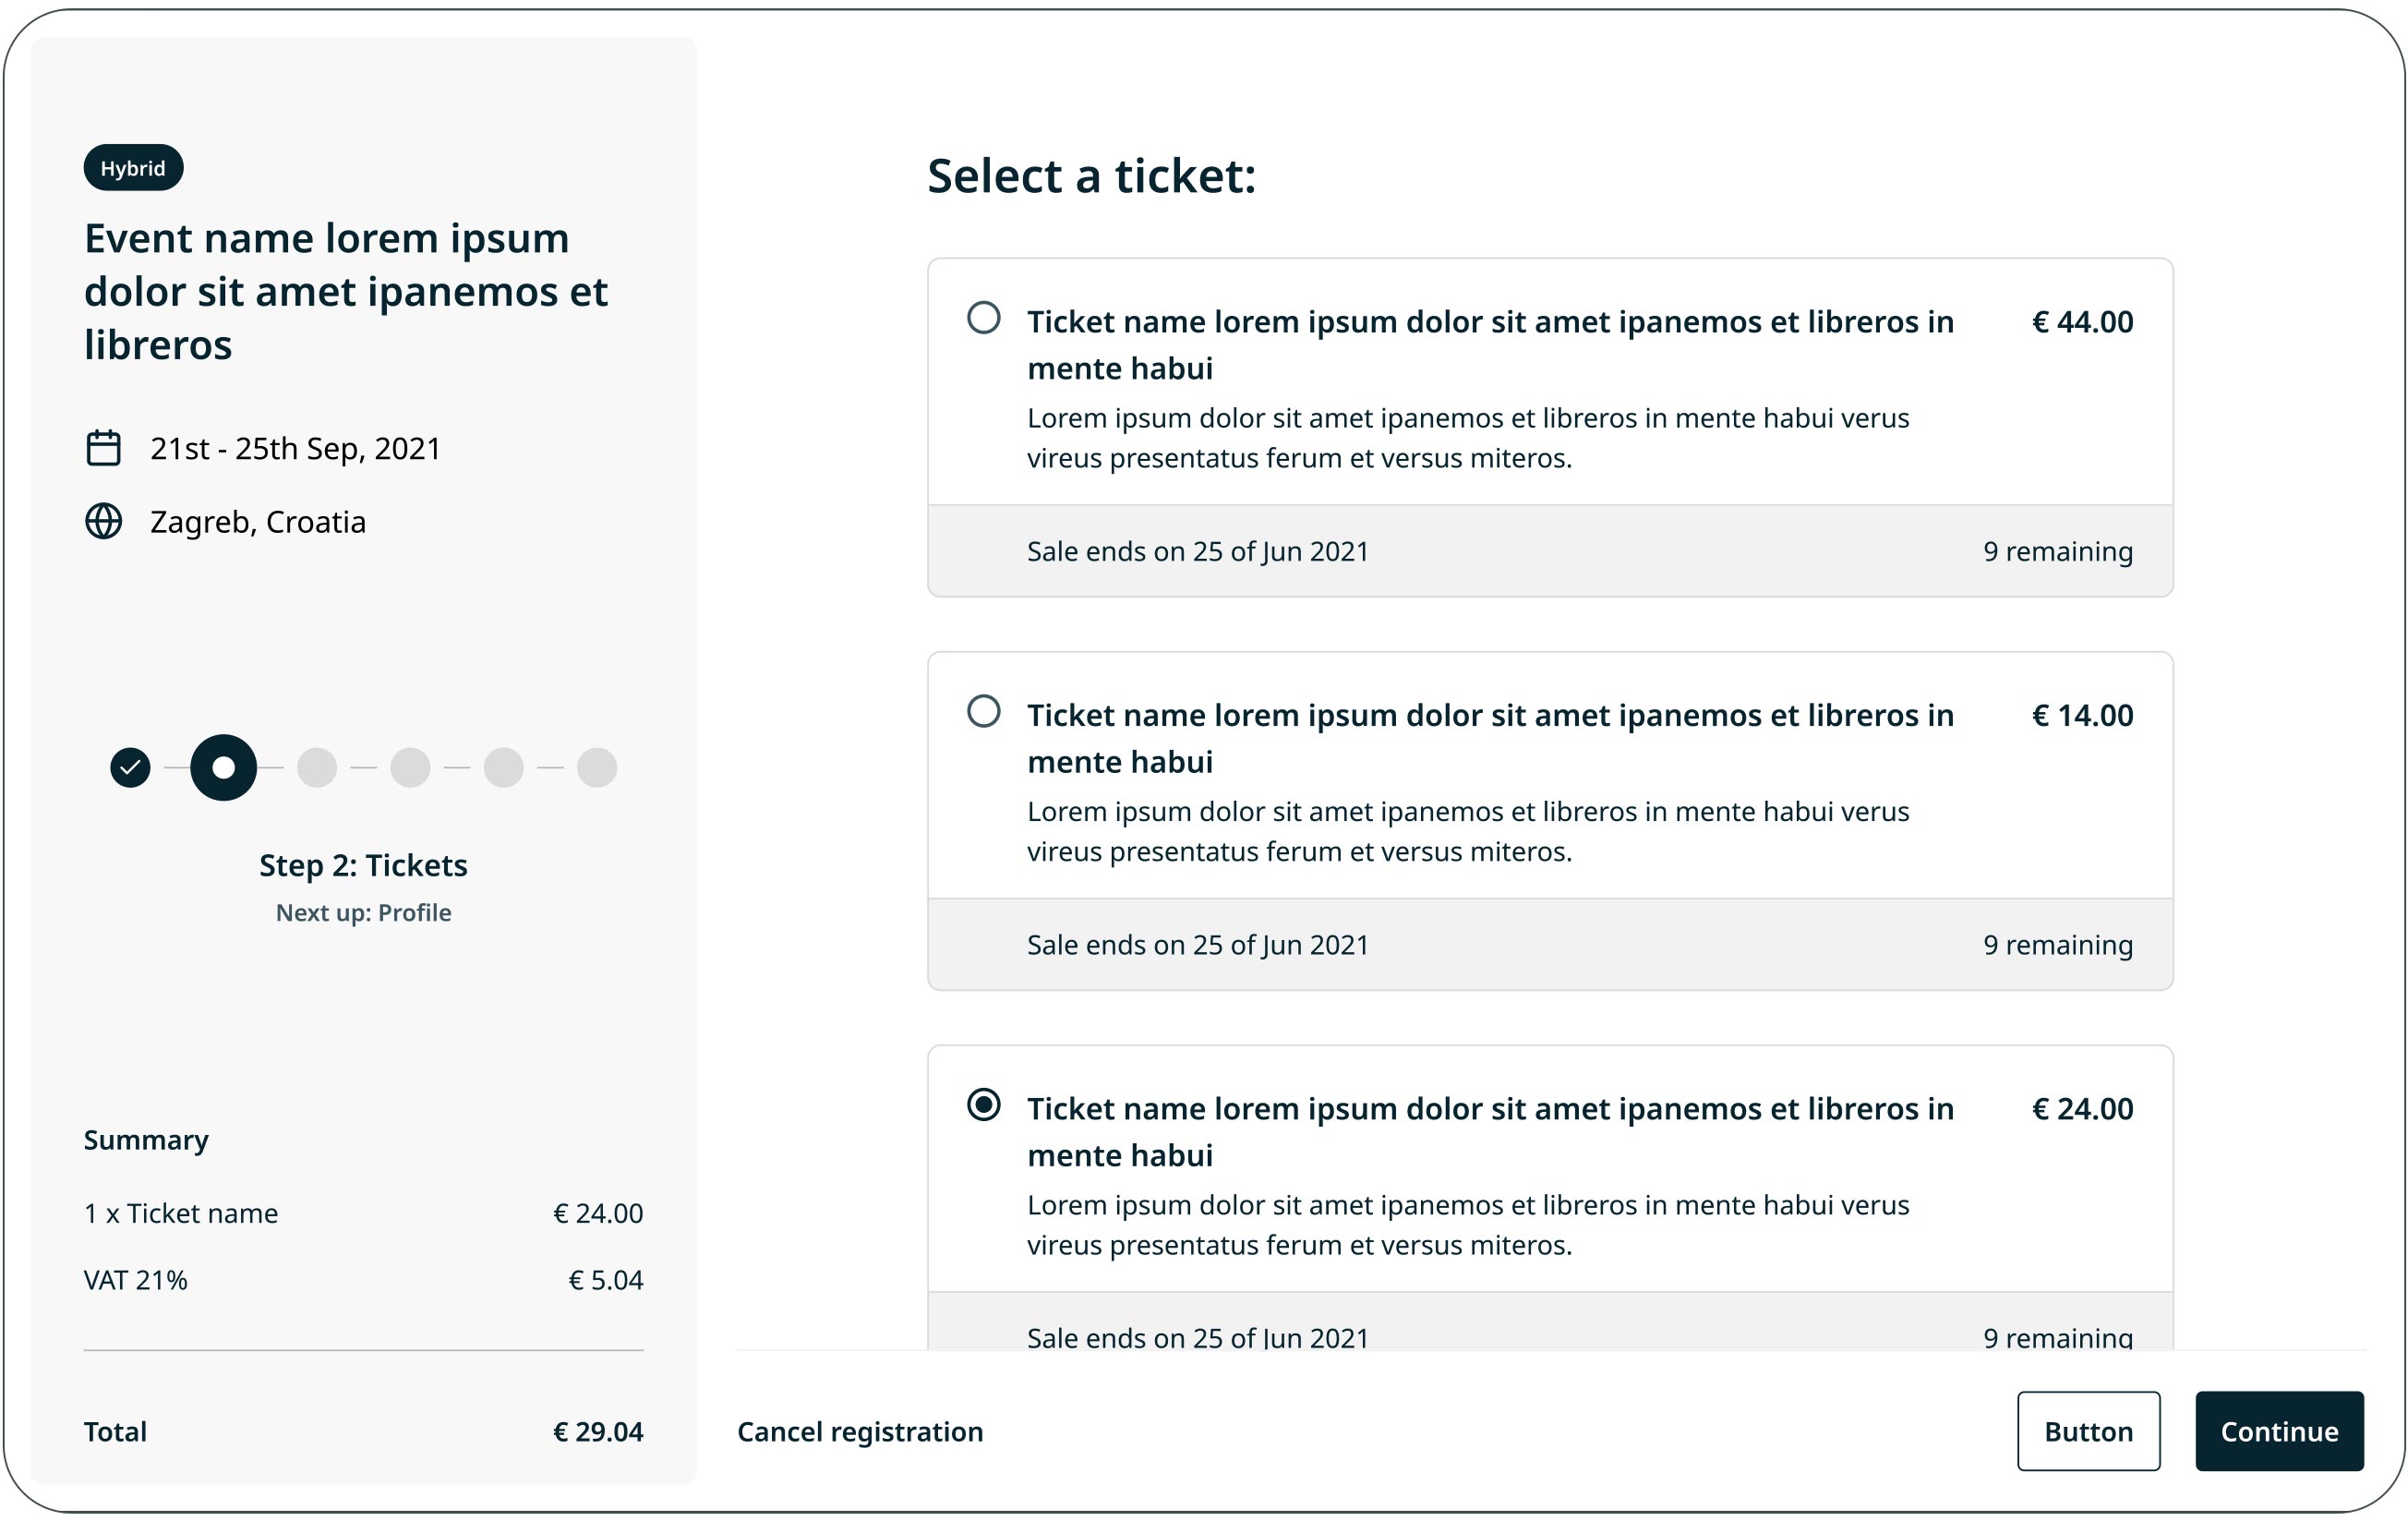The image size is (2408, 1521).
Task: Click the selected € 24.00 ticket radio button
Action: [x=984, y=1104]
